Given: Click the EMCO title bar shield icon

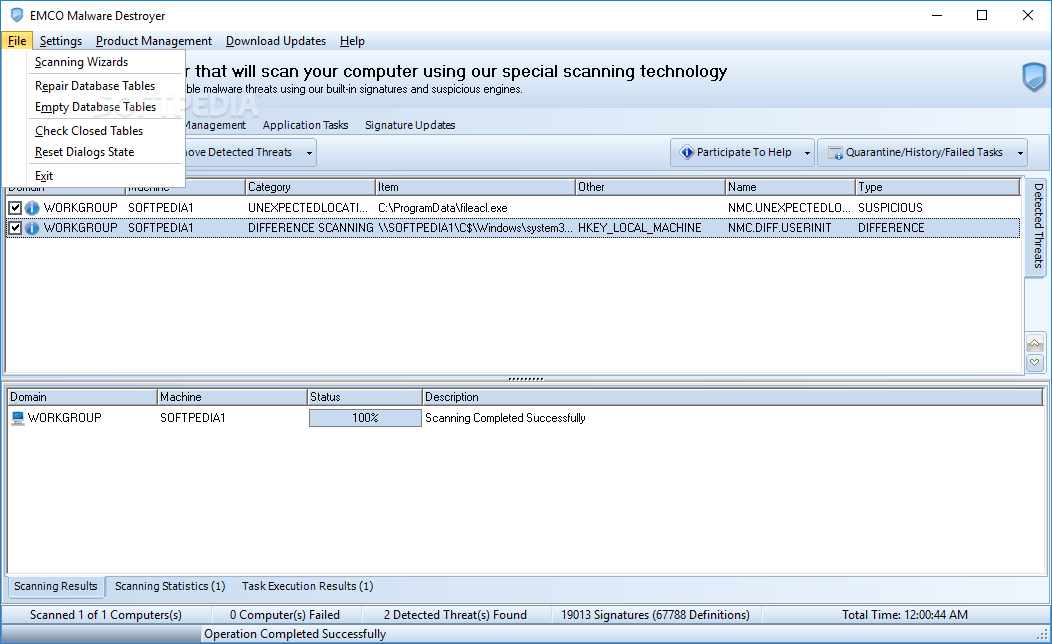Looking at the screenshot, I should point(17,15).
